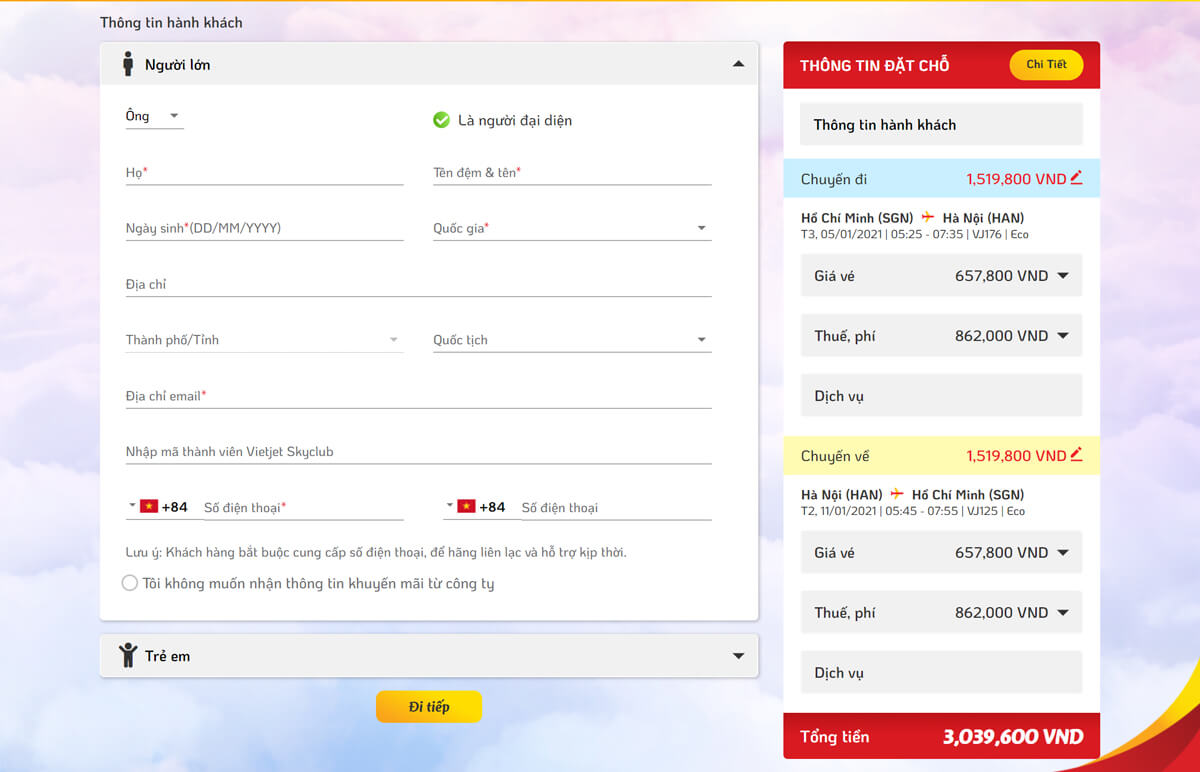Click the airplane icon on HAN to SGN route
This screenshot has height=772, width=1200.
(897, 494)
